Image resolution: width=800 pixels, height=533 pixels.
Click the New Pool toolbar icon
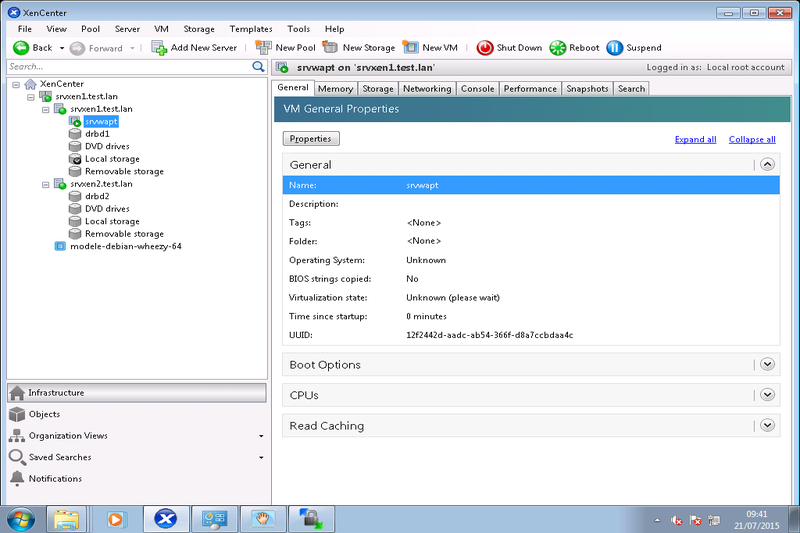tap(264, 47)
